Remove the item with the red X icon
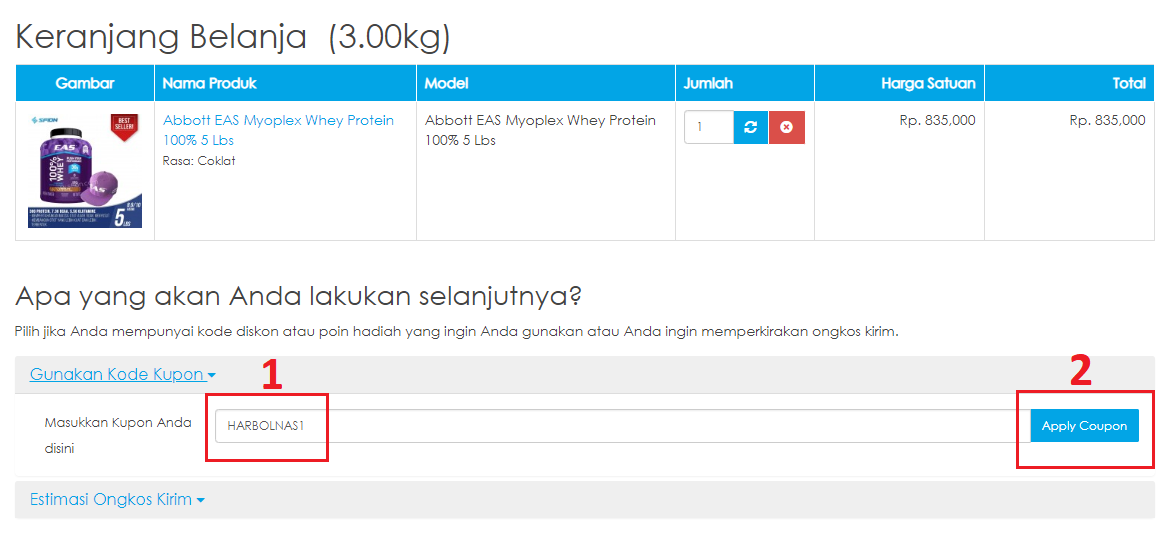Image resolution: width=1176 pixels, height=555 pixels. tap(786, 127)
